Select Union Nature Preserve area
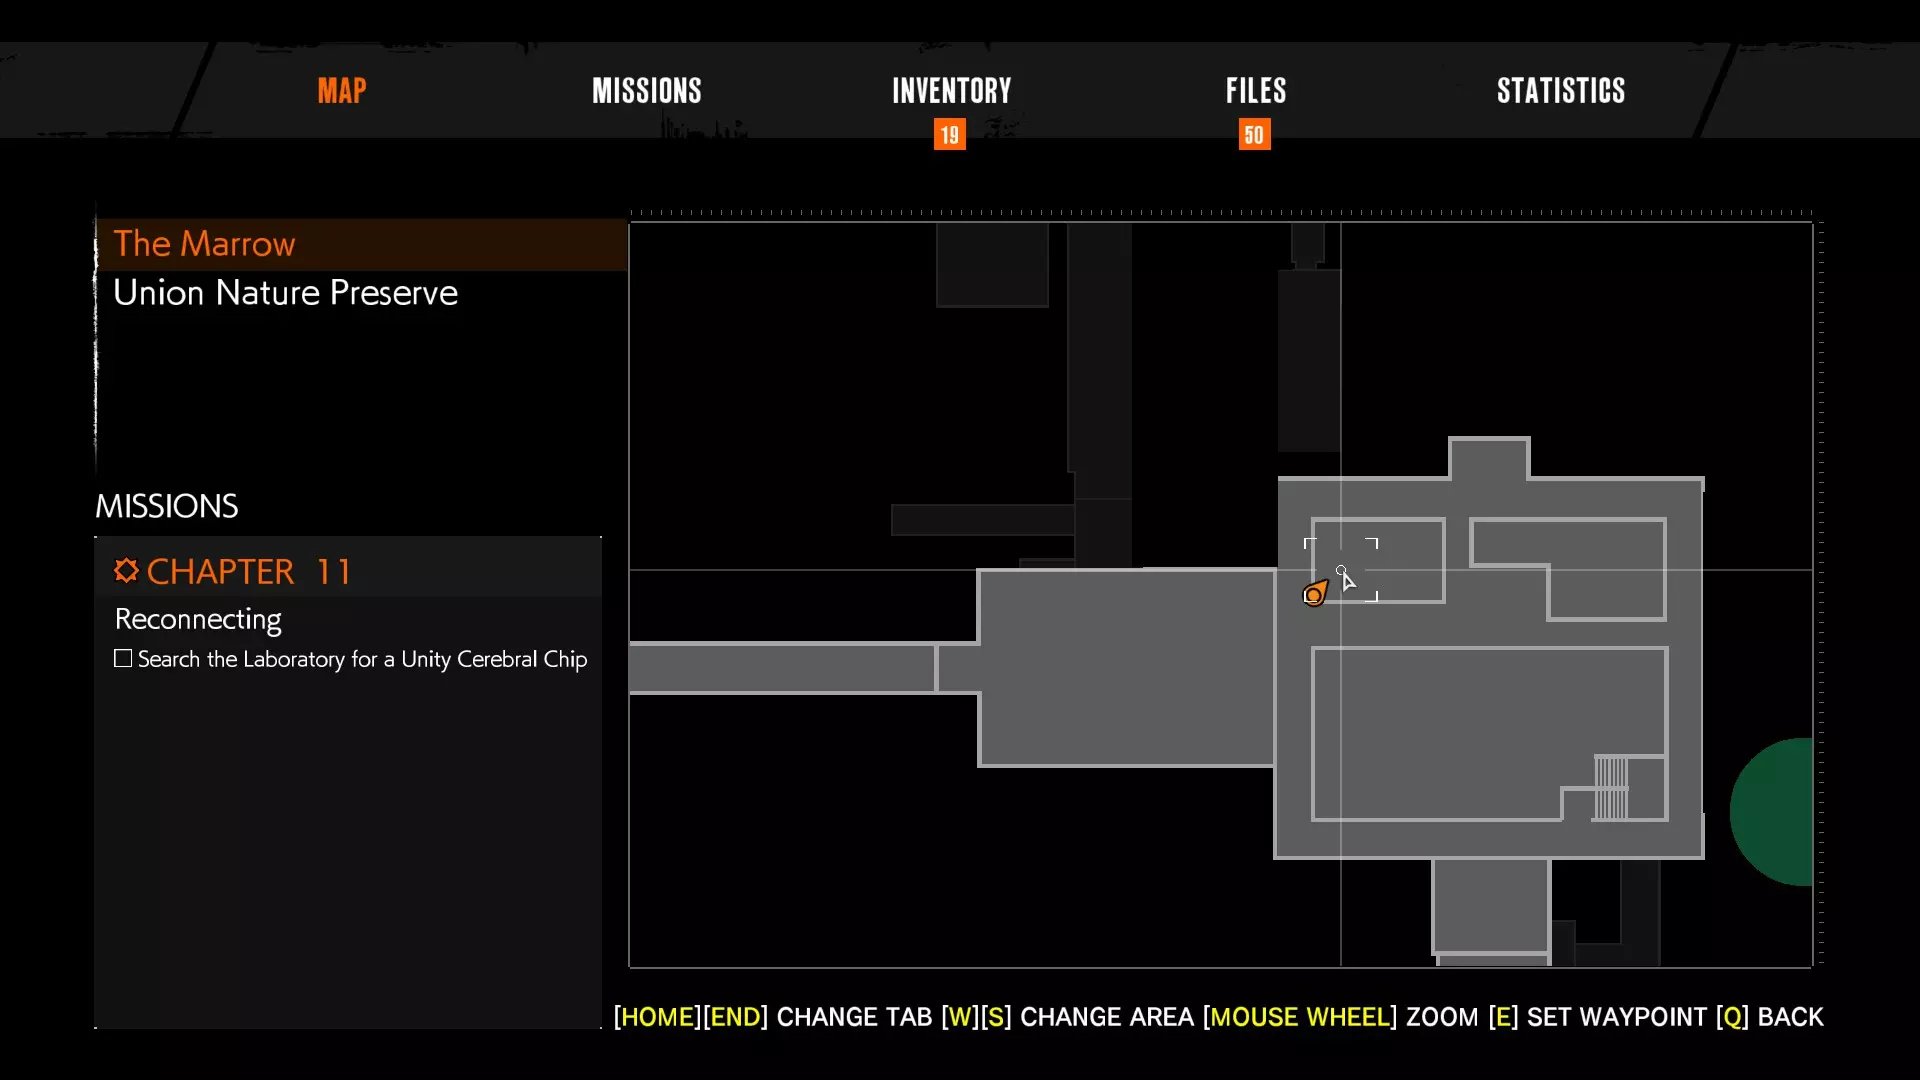Viewport: 1920px width, 1080px height. [x=285, y=293]
